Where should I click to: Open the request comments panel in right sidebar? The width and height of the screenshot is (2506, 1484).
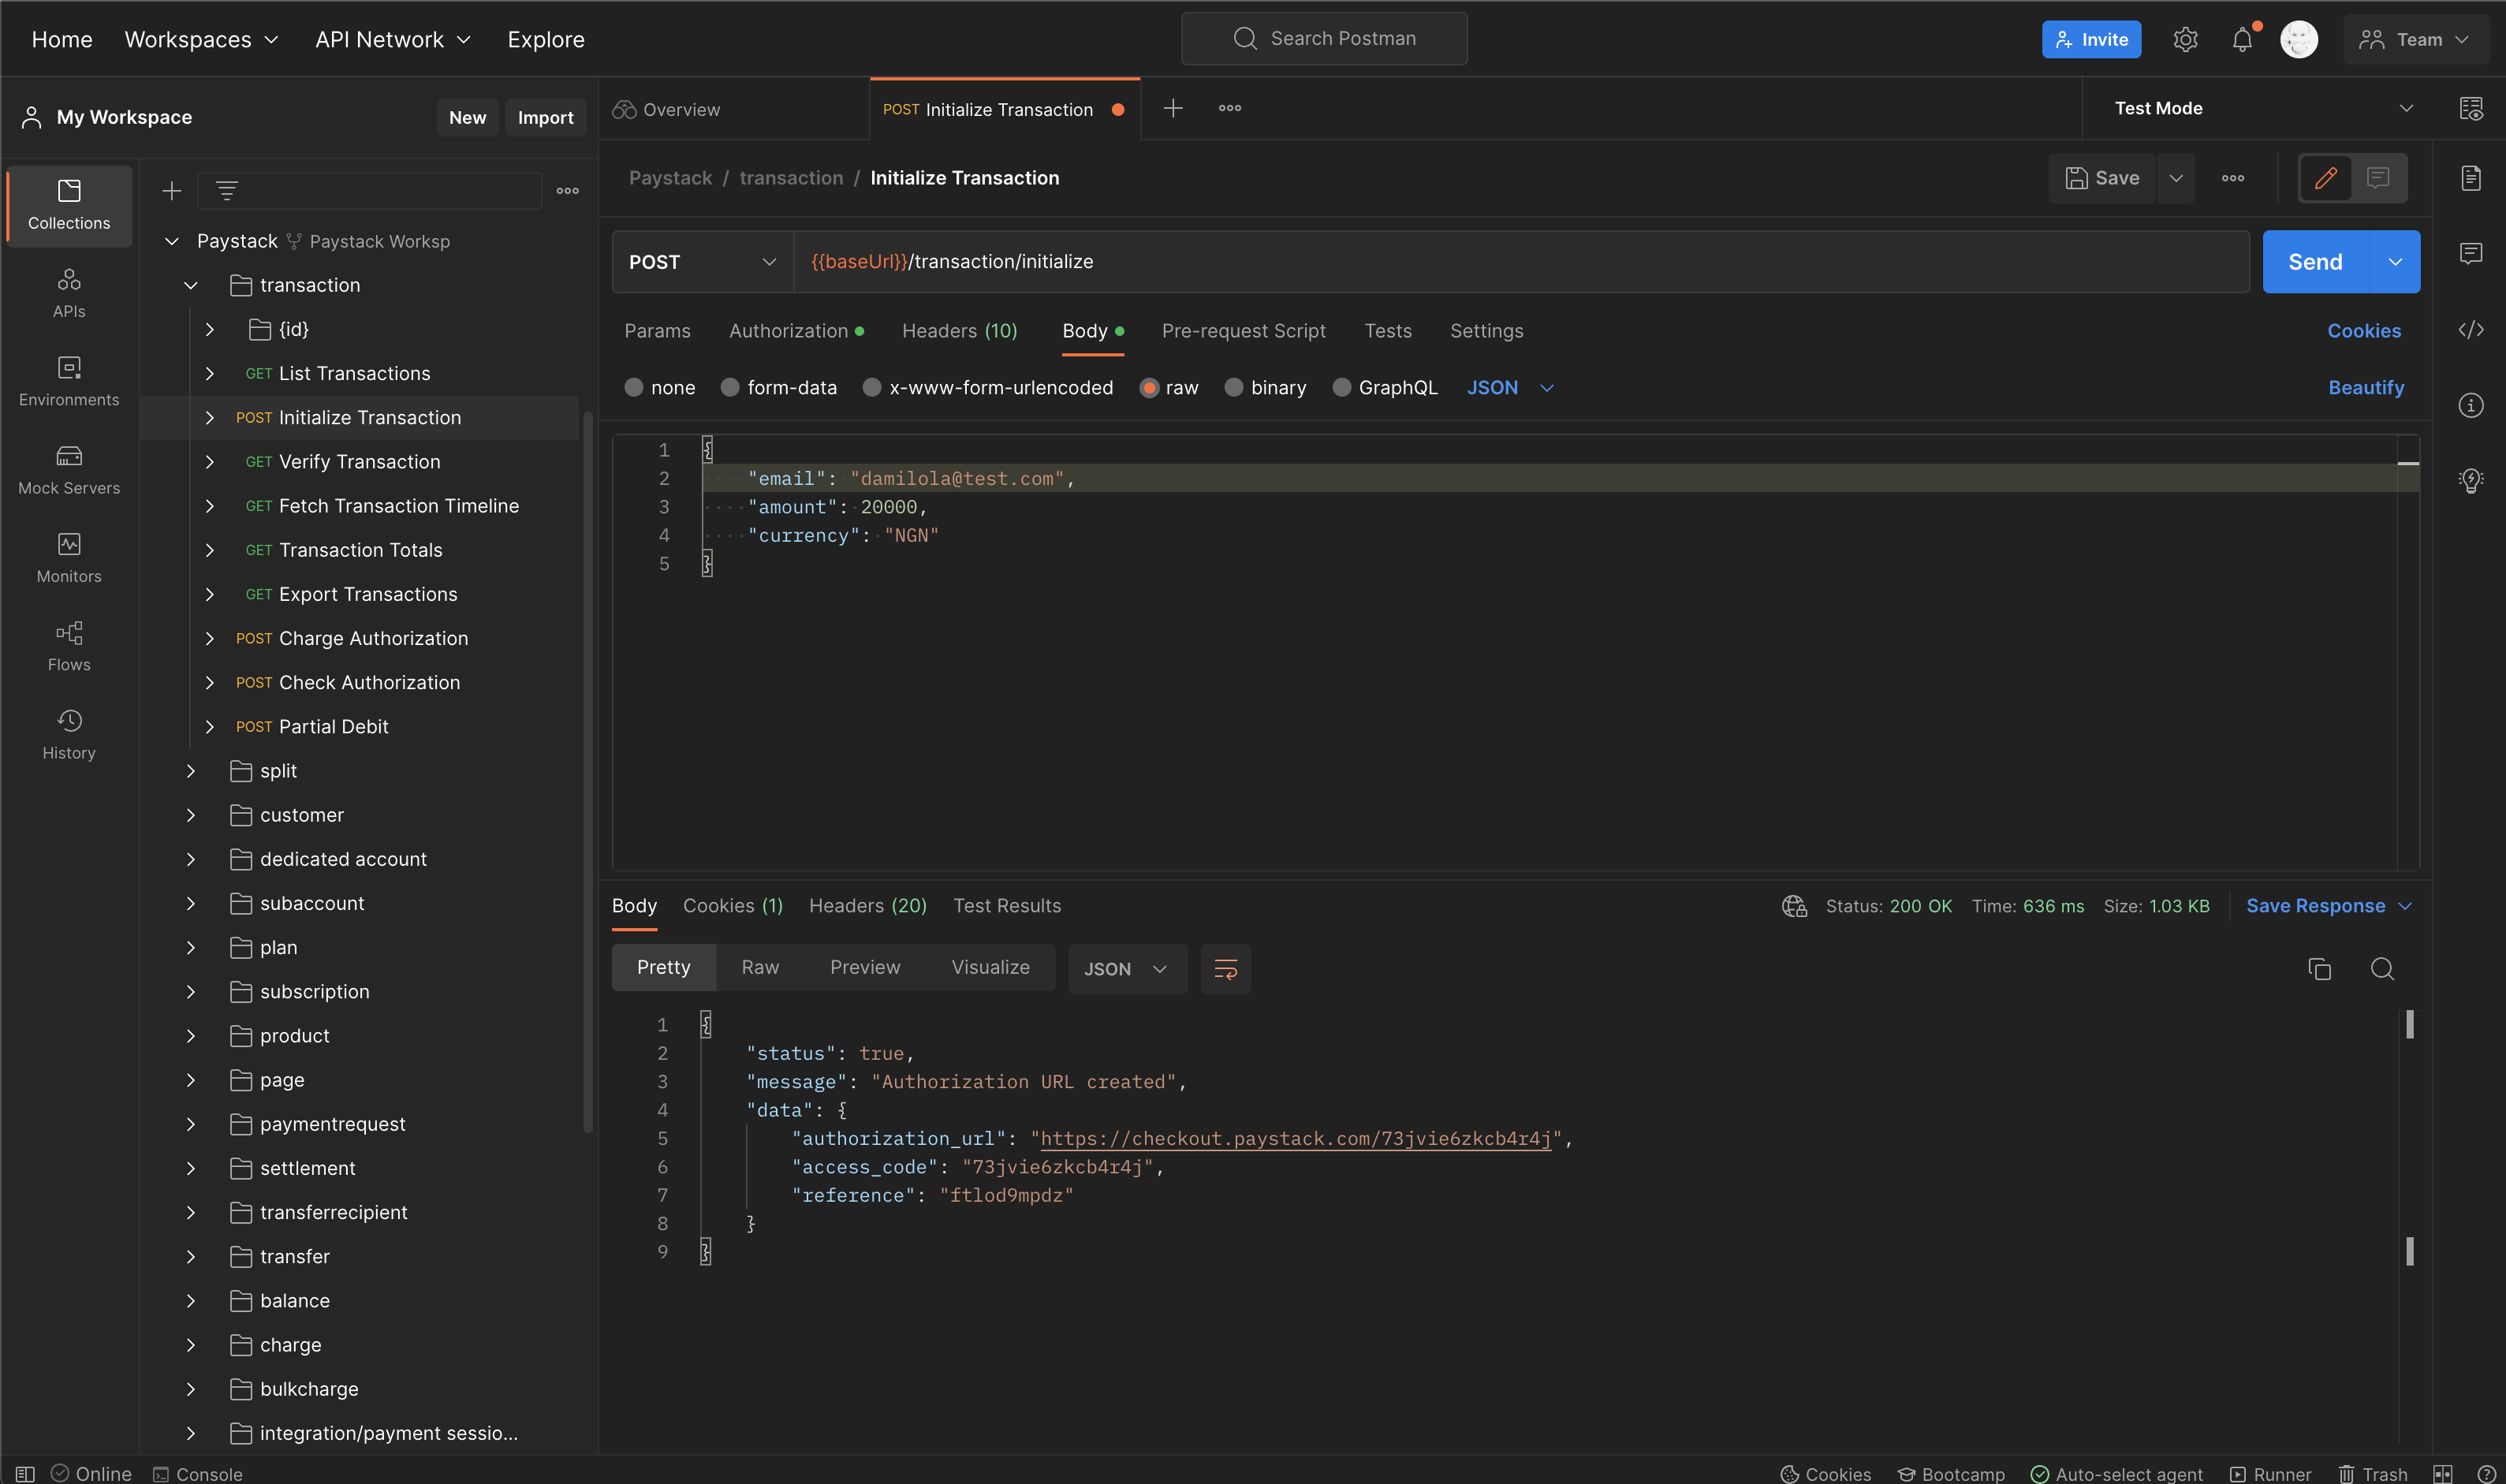2470,253
